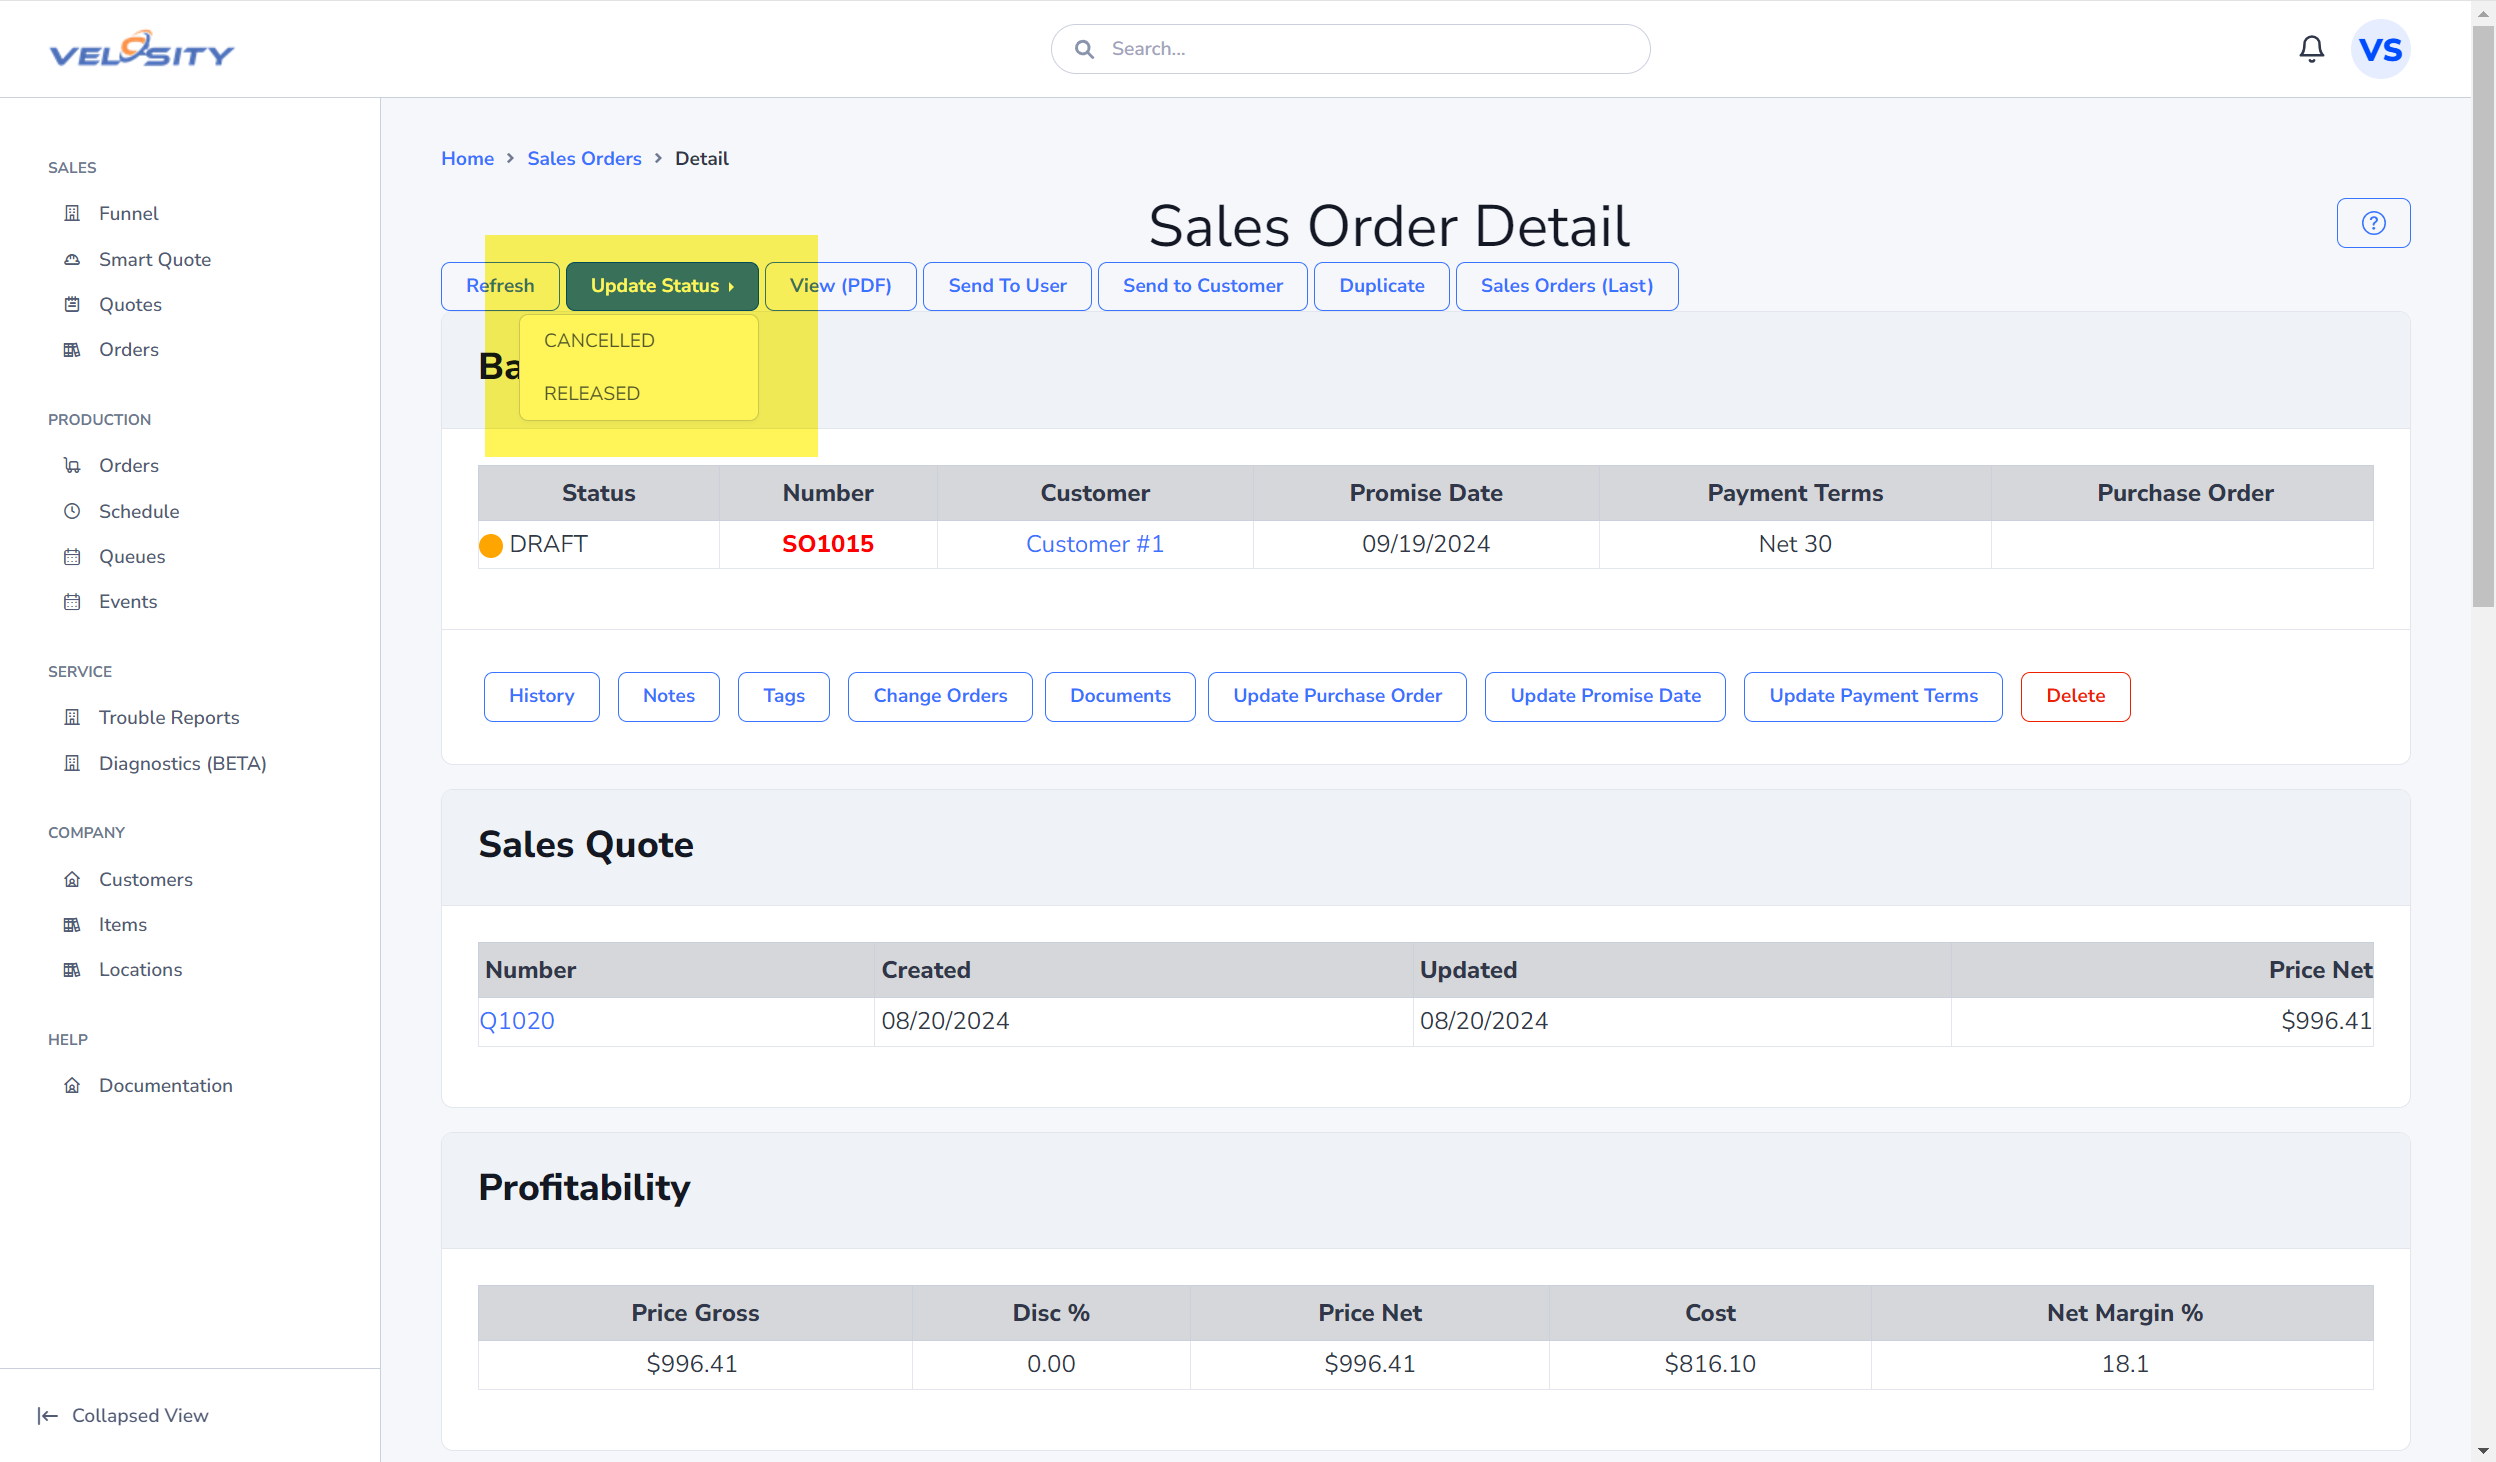Click Update Purchase Order button

[x=1337, y=696]
